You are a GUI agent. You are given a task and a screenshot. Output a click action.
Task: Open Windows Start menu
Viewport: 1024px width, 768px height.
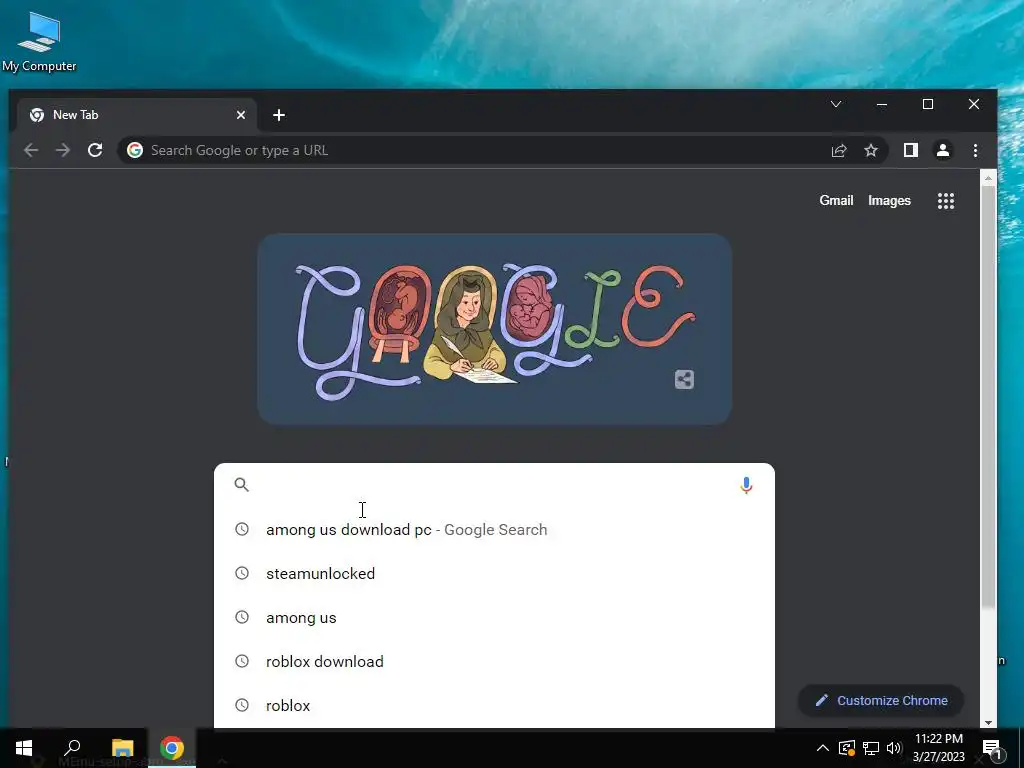[24, 748]
